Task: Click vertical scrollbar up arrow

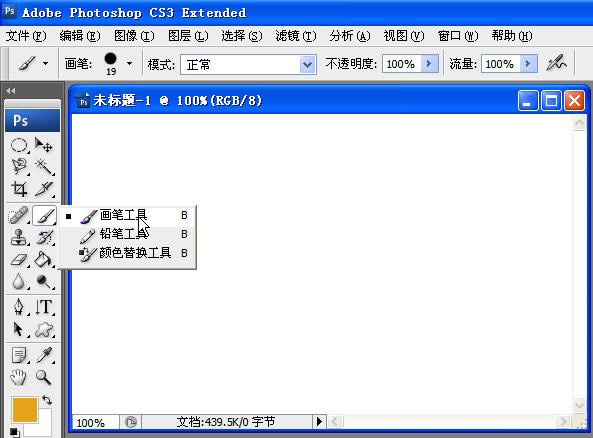Action: [579, 123]
